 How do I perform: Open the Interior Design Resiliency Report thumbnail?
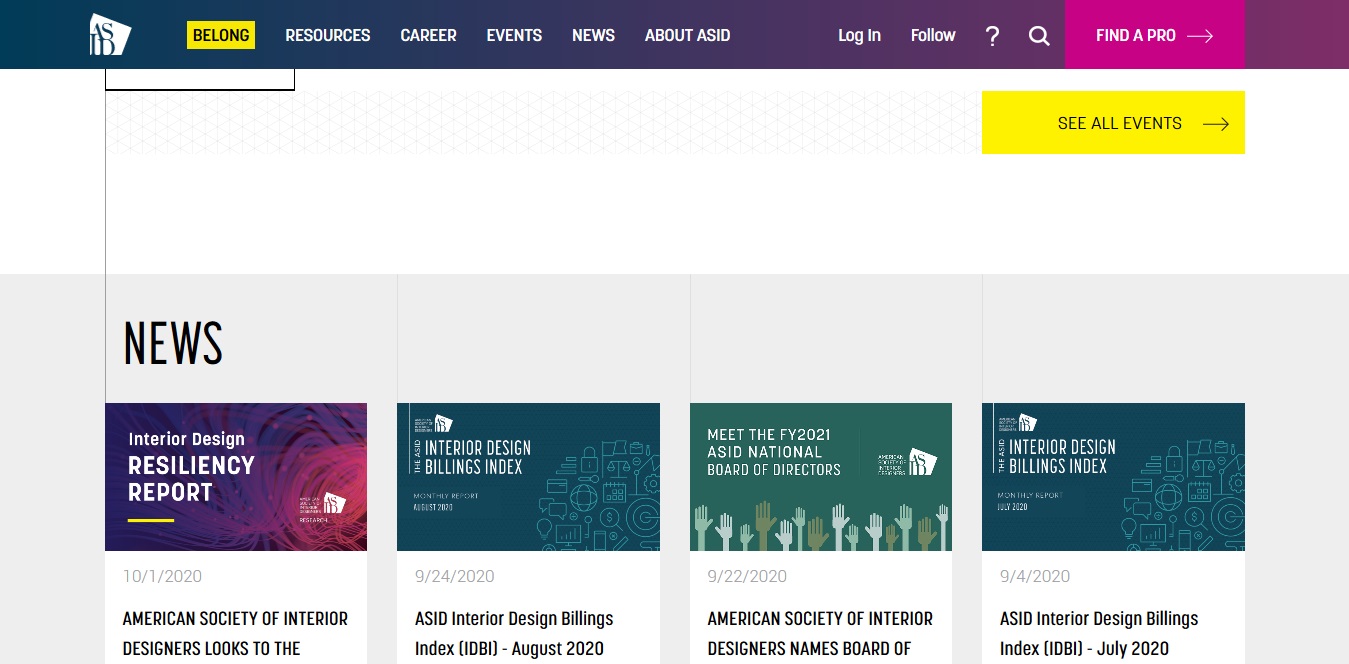pyautogui.click(x=236, y=477)
